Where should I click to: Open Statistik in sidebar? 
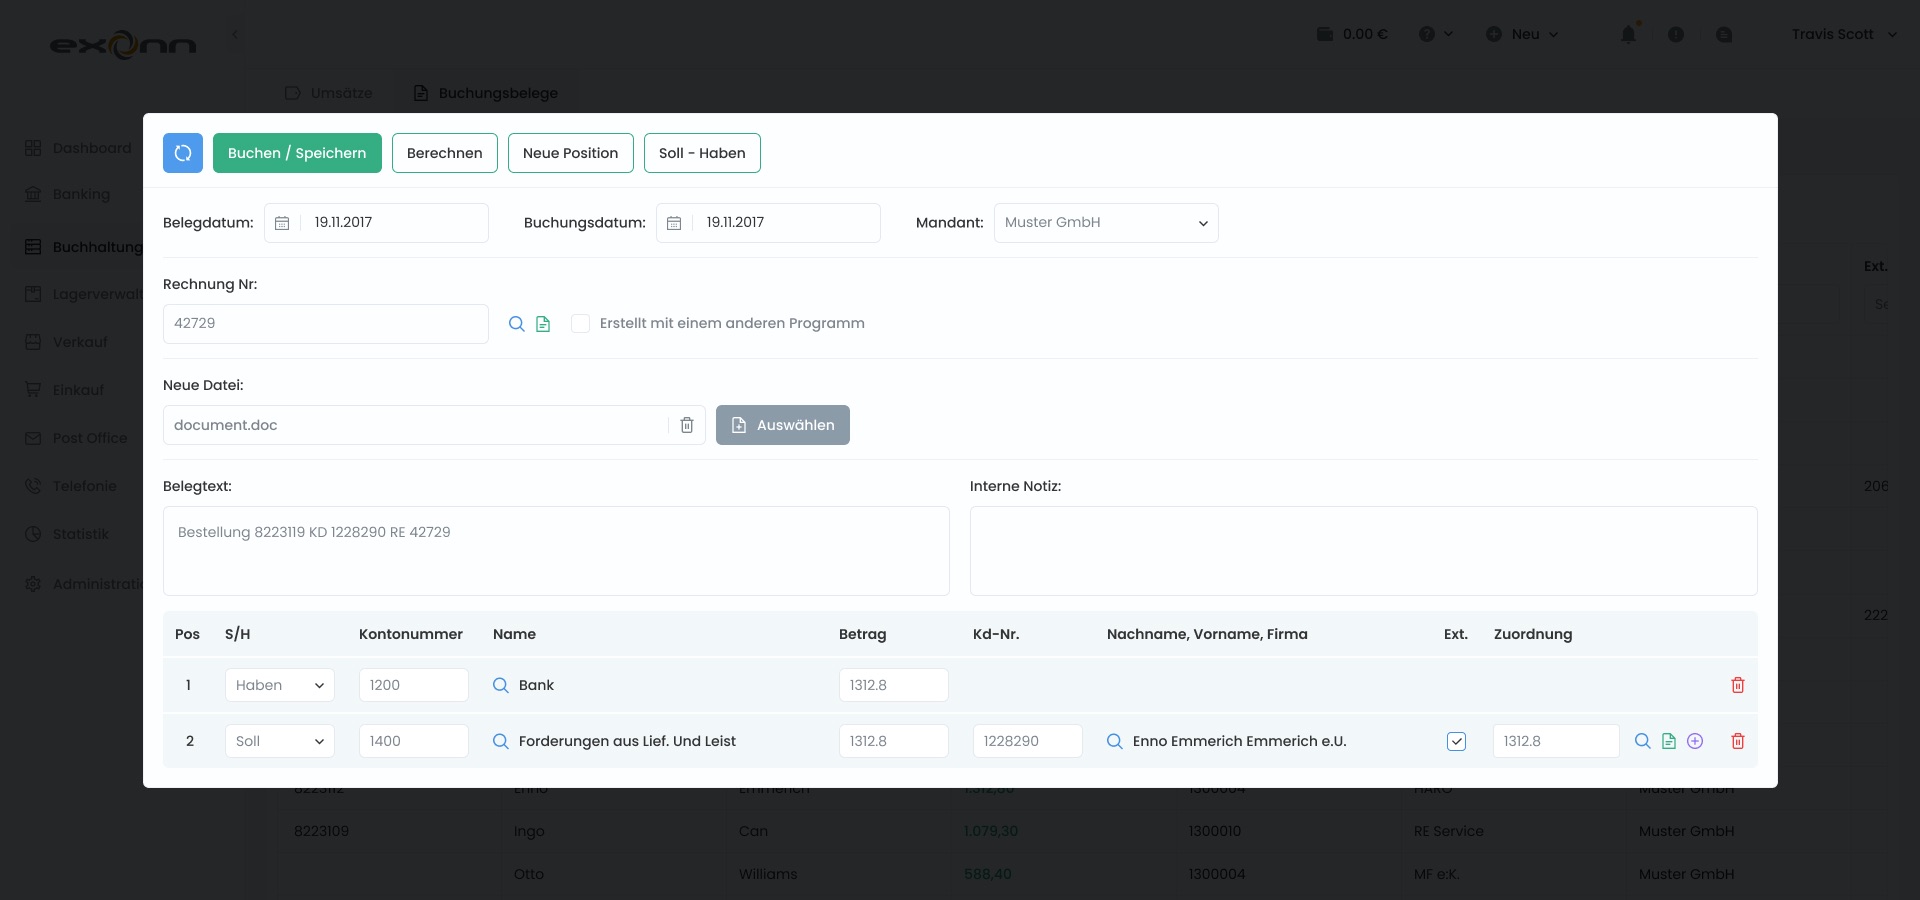pyautogui.click(x=67, y=534)
